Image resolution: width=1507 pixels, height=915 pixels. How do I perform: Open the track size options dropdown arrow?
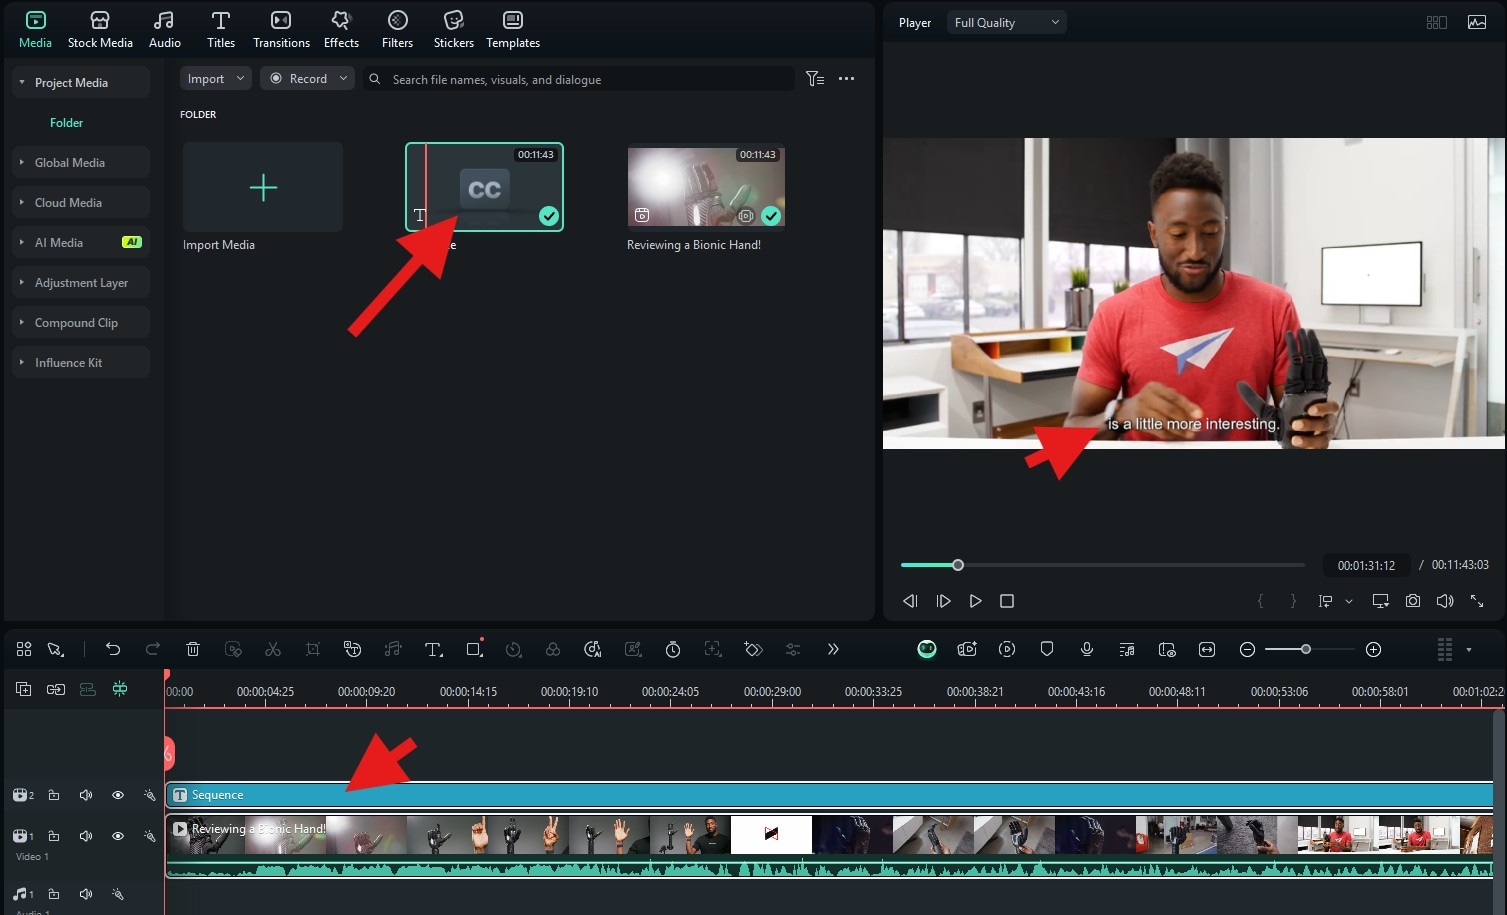click(x=1469, y=650)
